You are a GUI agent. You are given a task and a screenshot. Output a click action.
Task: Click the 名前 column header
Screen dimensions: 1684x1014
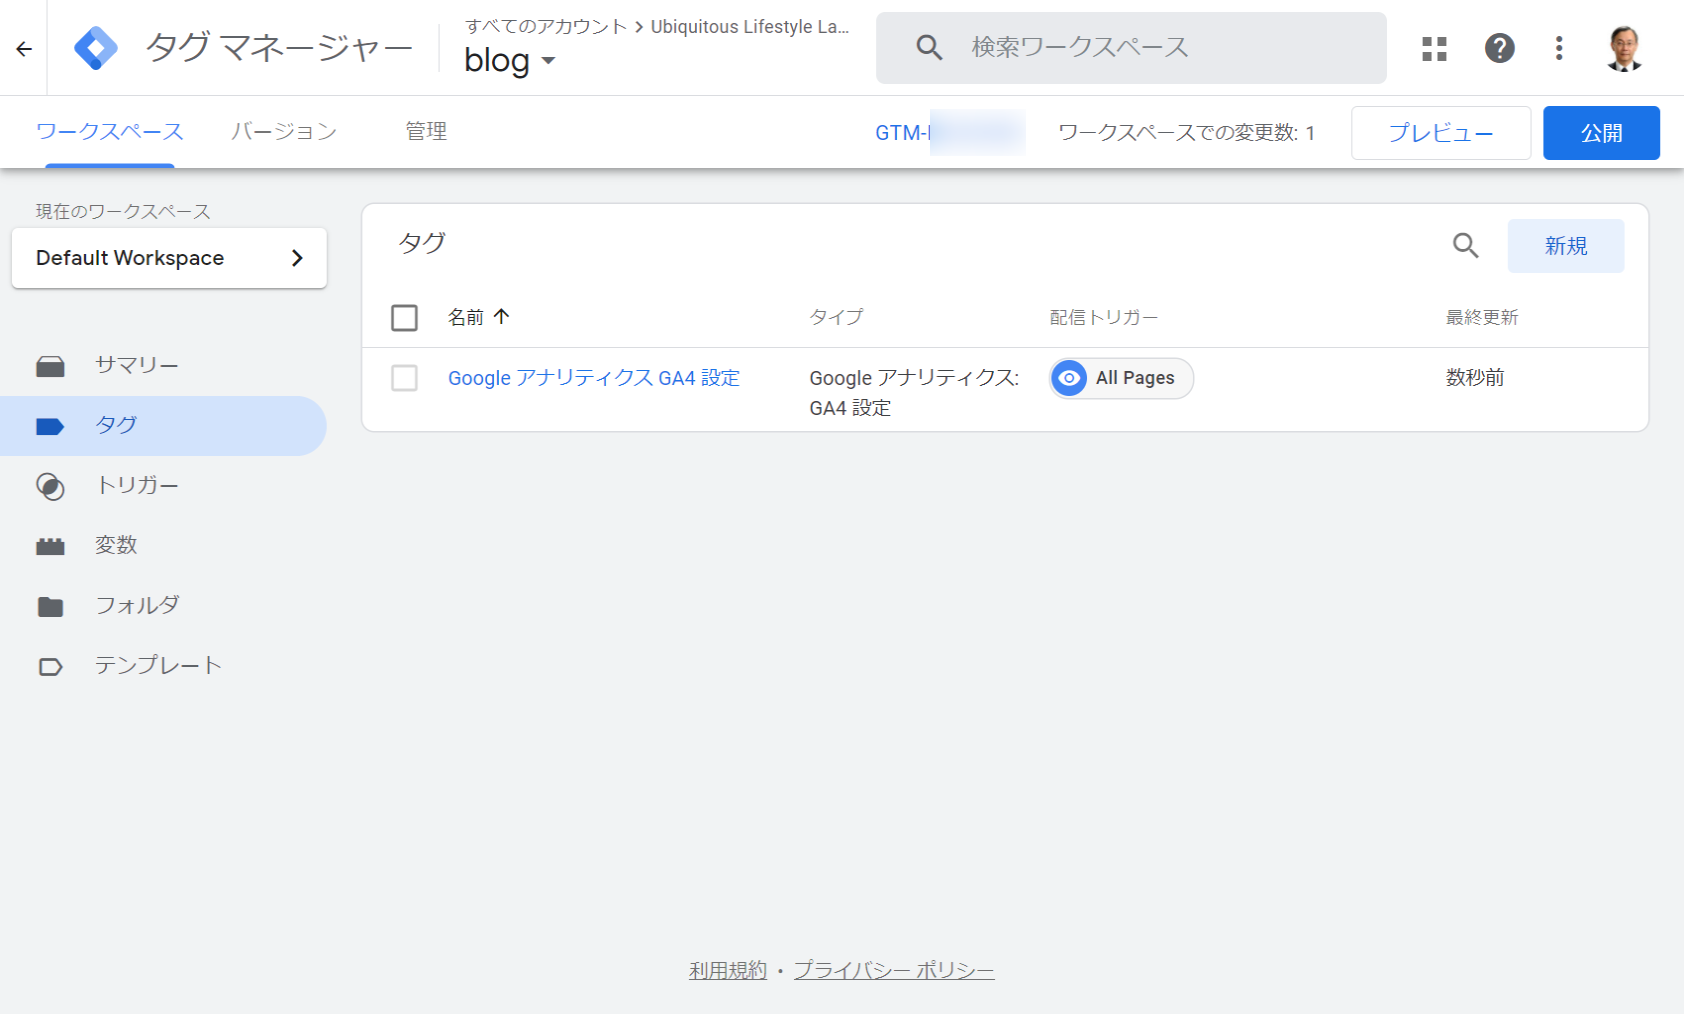click(466, 317)
